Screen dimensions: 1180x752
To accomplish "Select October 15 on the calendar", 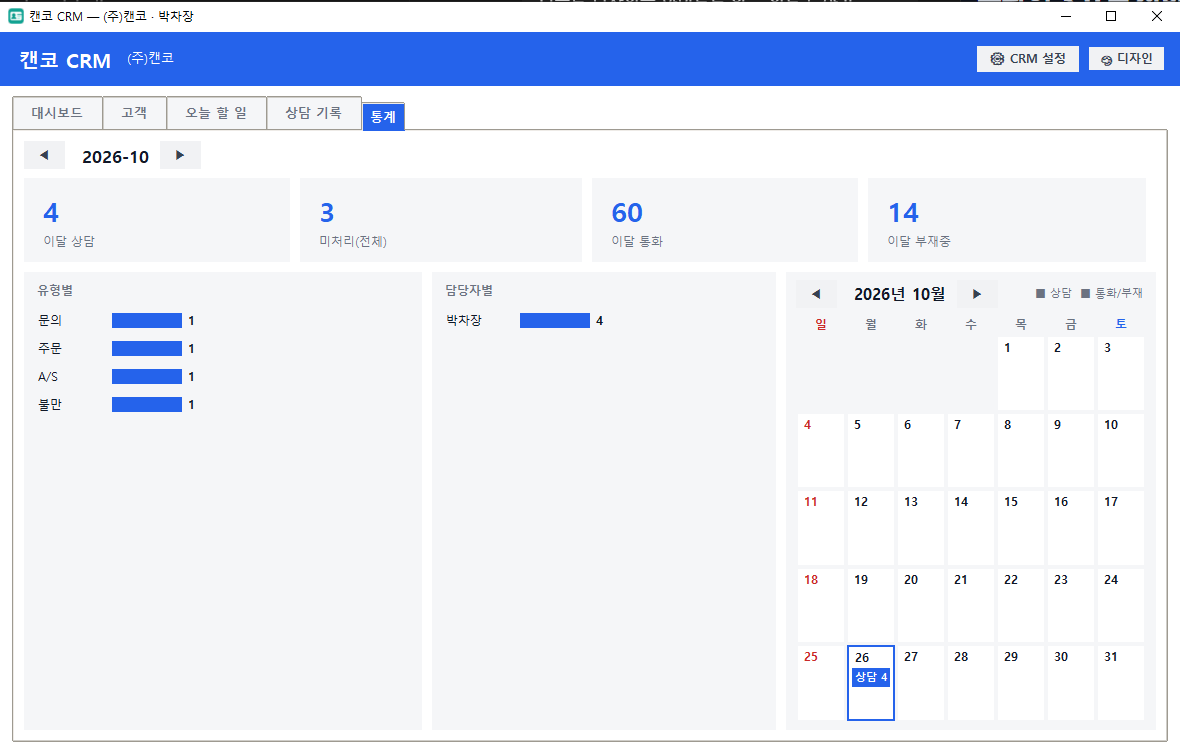I will pyautogui.click(x=1020, y=528).
